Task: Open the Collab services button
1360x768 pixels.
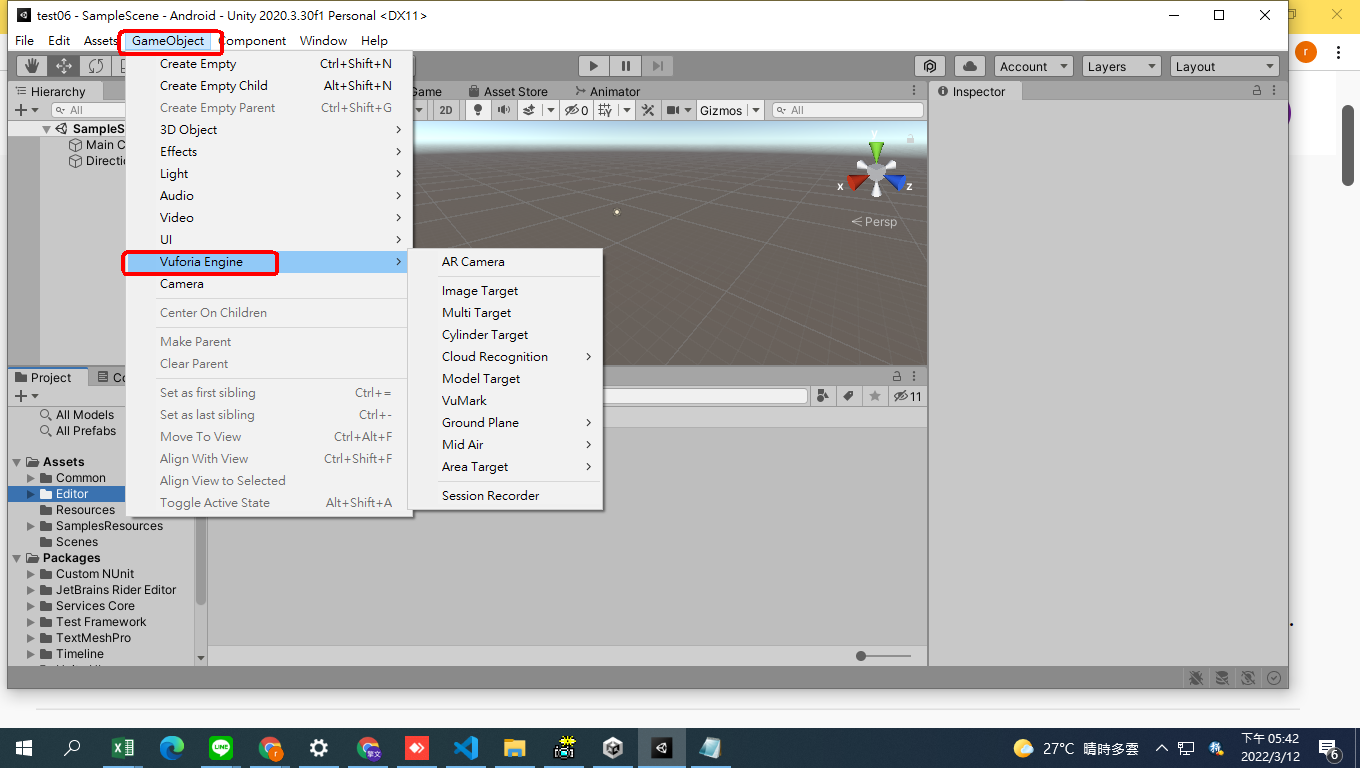Action: click(930, 66)
